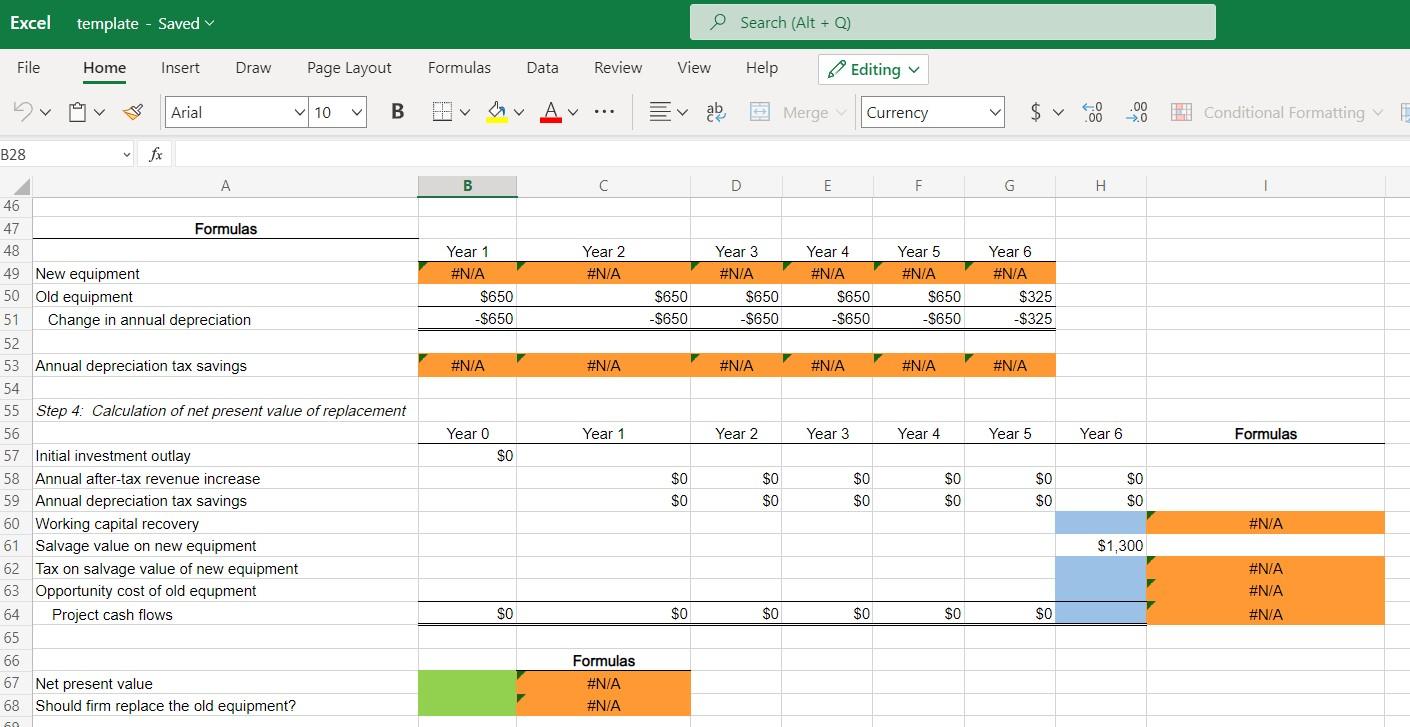Open the Editing mode button
The width and height of the screenshot is (1410, 727).
click(873, 69)
